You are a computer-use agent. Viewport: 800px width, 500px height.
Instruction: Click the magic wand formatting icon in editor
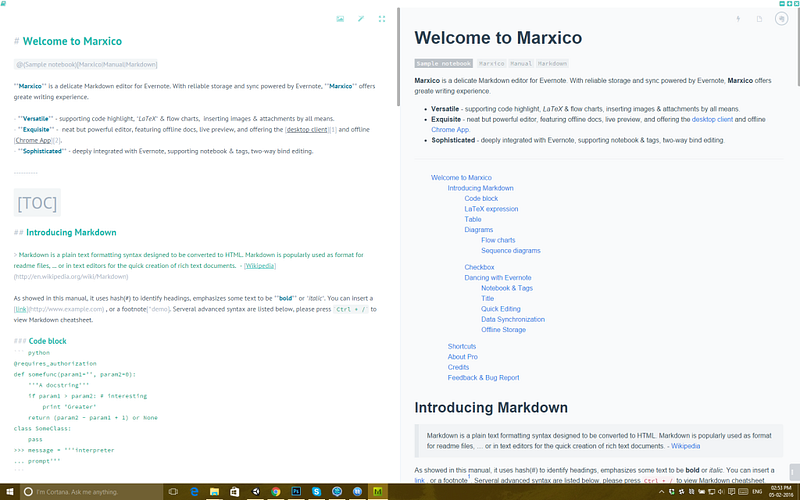pos(361,19)
